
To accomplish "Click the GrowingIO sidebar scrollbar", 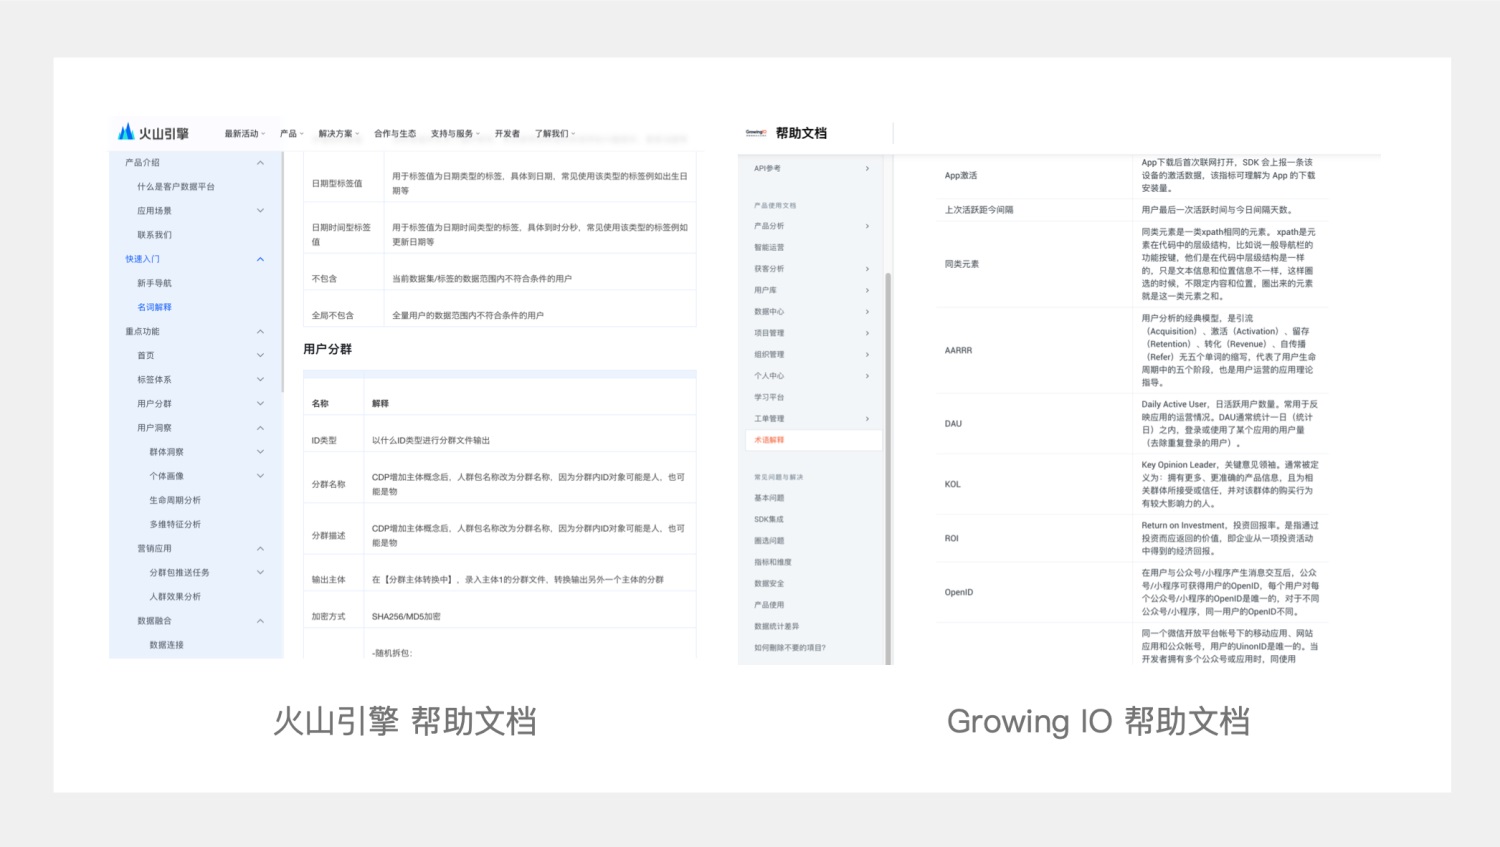I will pos(888,467).
